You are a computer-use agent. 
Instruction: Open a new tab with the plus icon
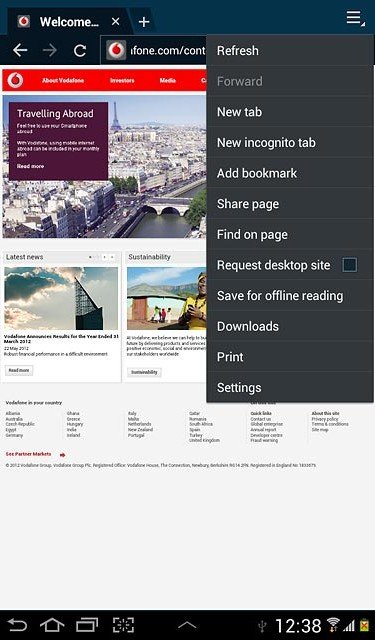point(144,22)
